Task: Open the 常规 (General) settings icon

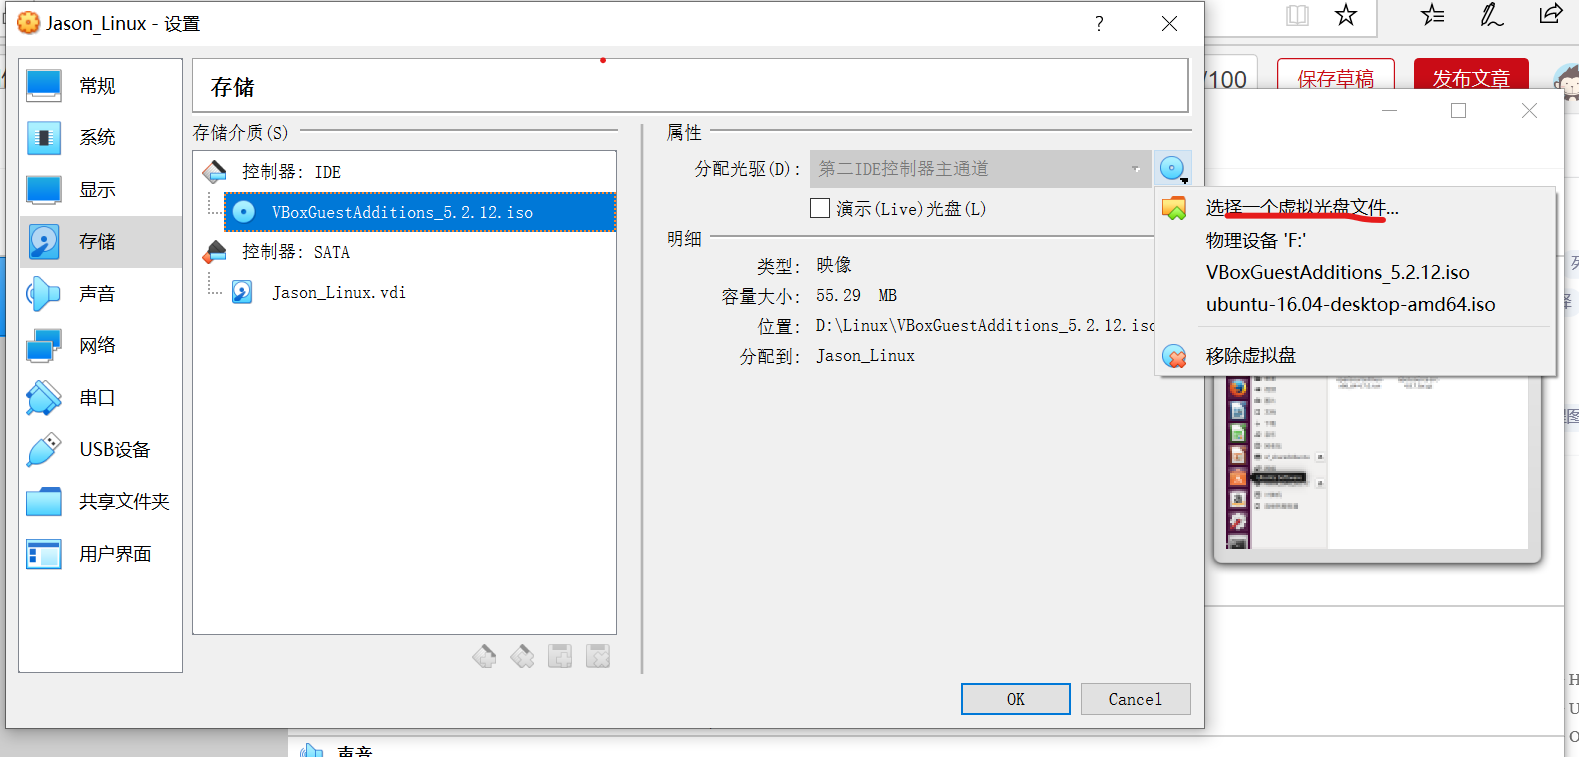Action: pyautogui.click(x=44, y=86)
